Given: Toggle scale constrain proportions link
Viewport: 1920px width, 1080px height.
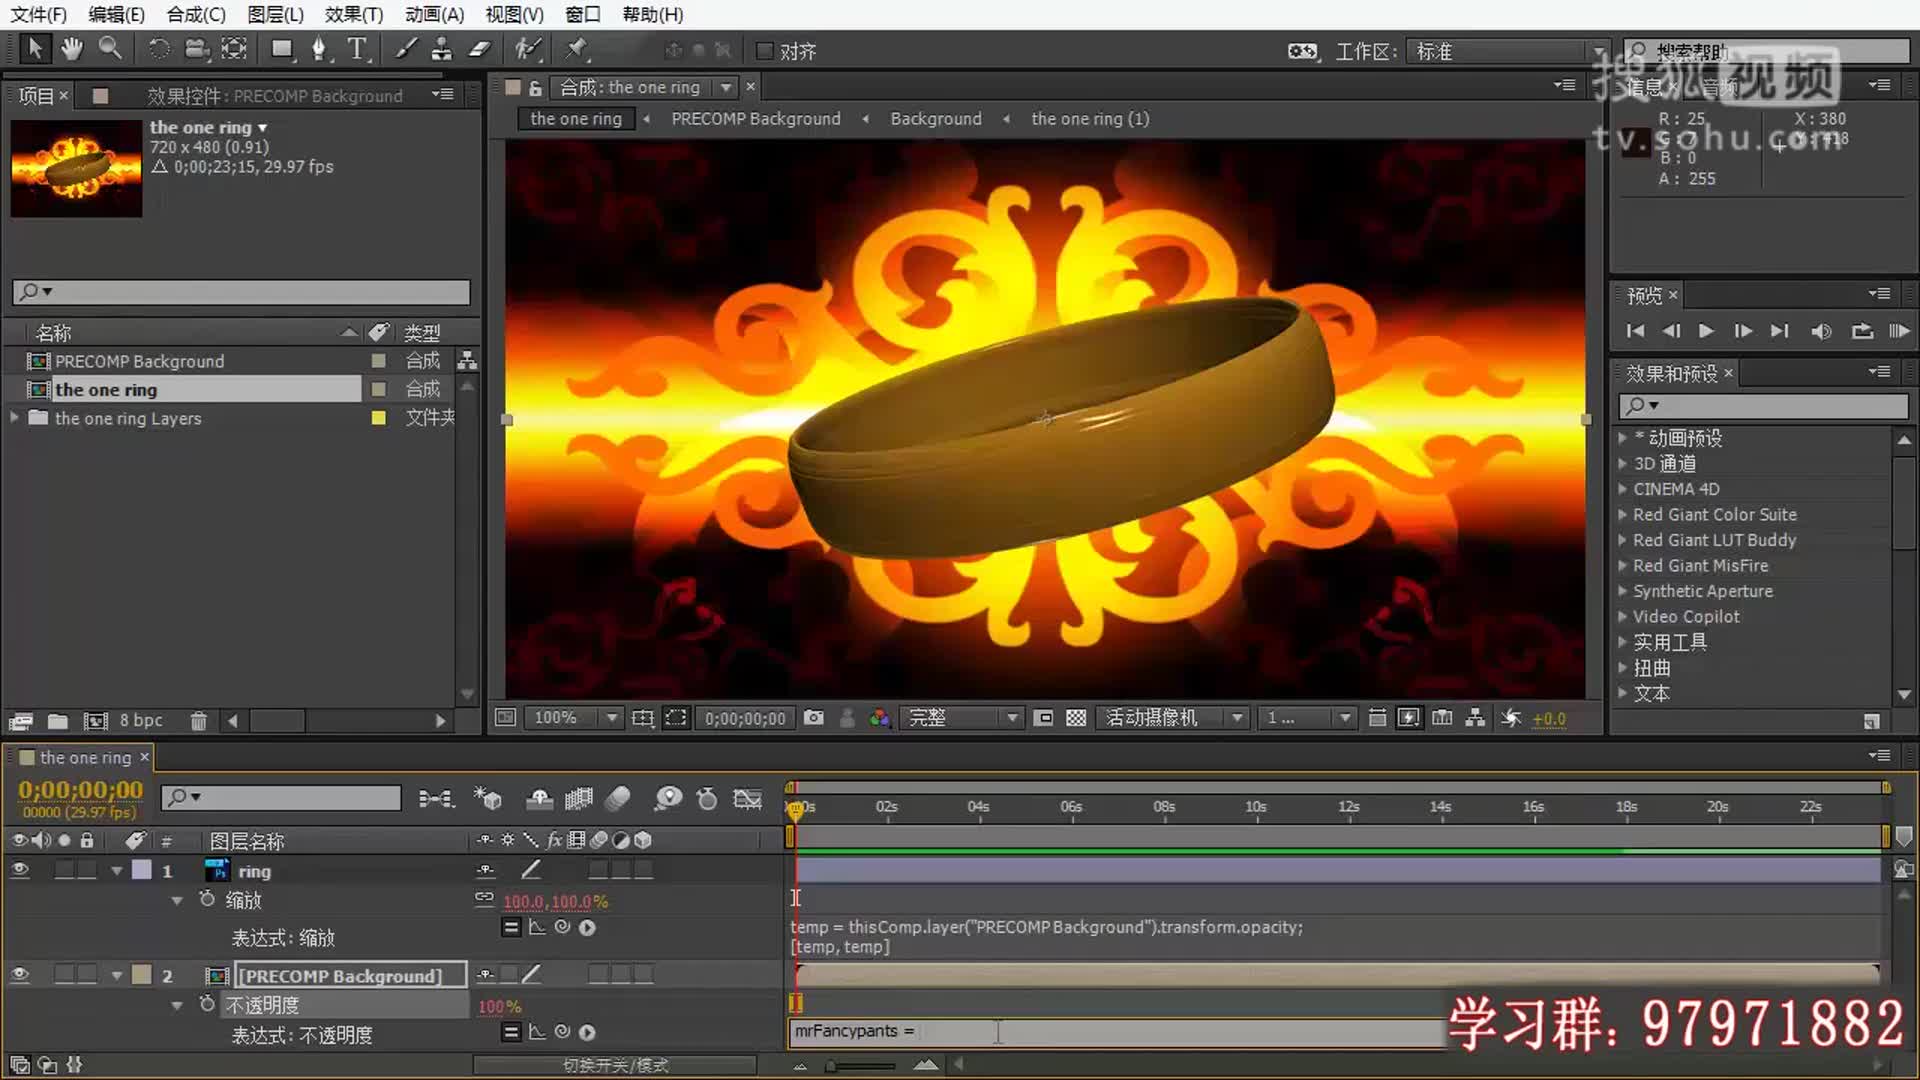Looking at the screenshot, I should tap(484, 899).
